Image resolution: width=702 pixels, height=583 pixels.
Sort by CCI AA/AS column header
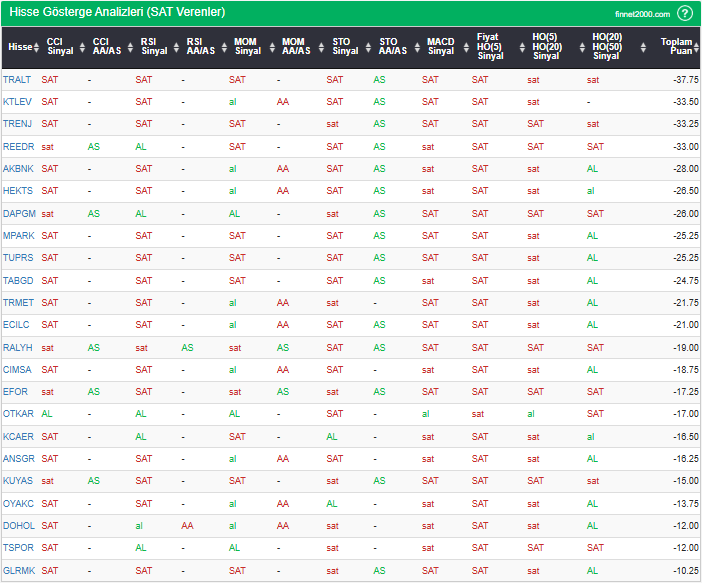pyautogui.click(x=107, y=46)
